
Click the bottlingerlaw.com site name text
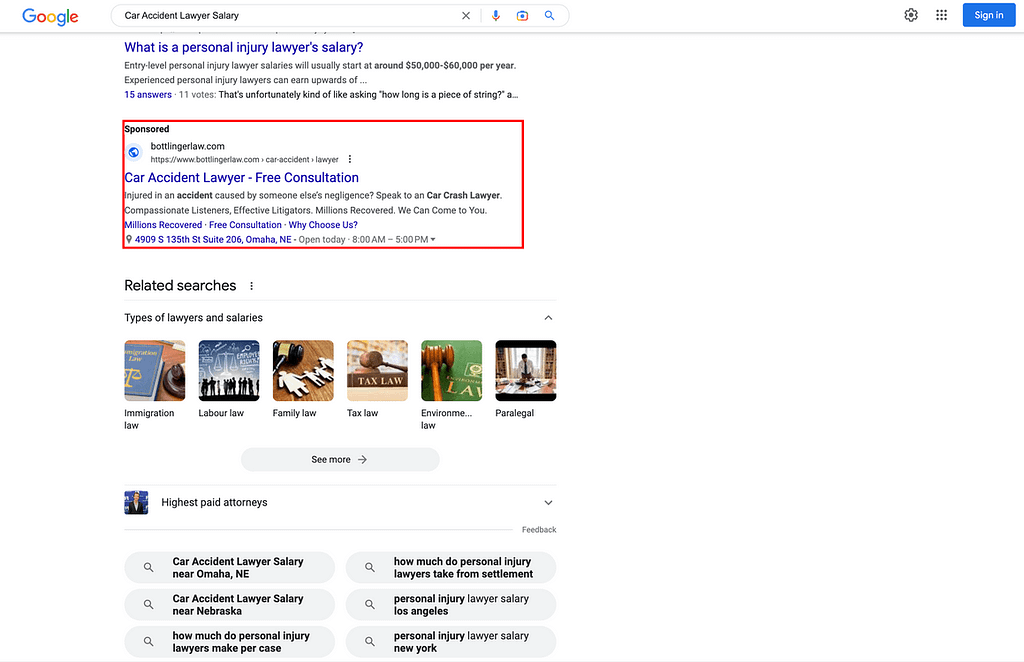point(187,146)
